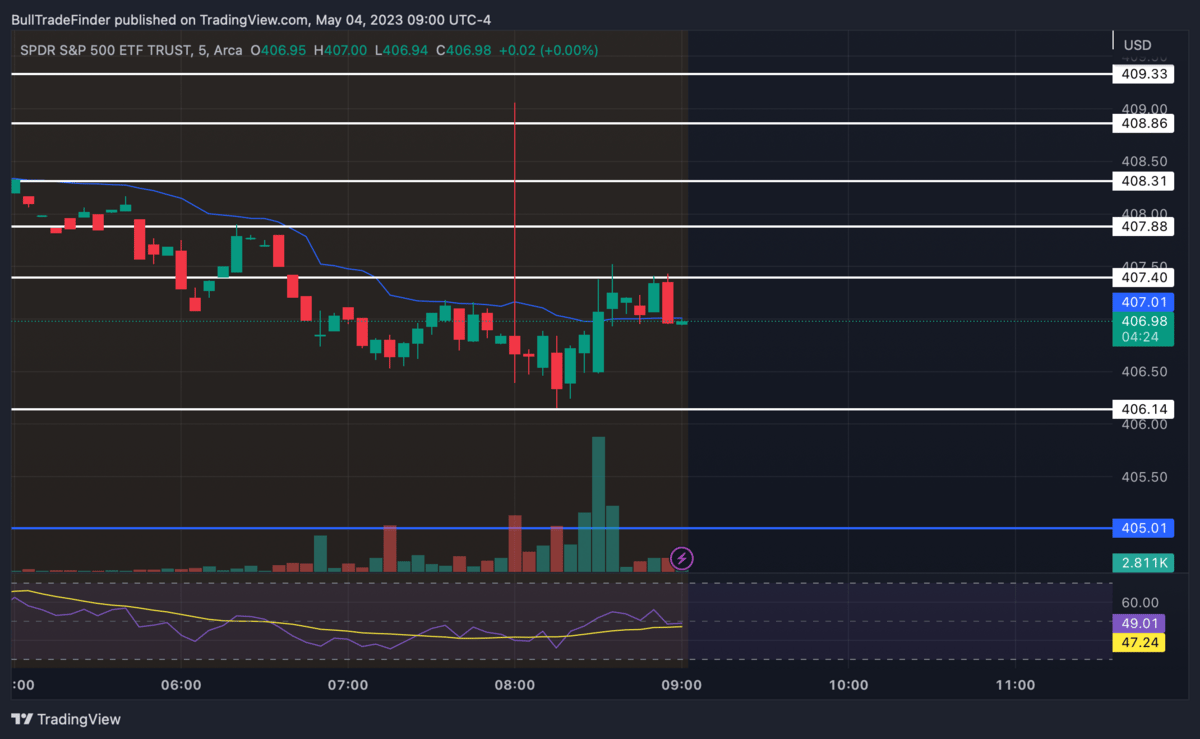This screenshot has height=739, width=1200.
Task: Click the 07:00 time axis label
Action: pyautogui.click(x=348, y=685)
